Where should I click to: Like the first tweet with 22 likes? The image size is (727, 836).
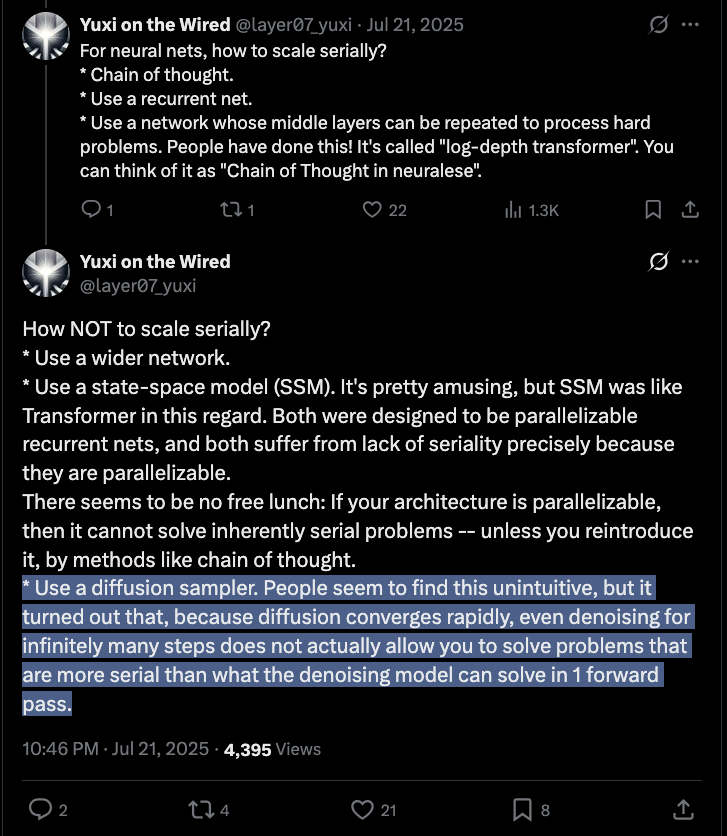click(372, 210)
